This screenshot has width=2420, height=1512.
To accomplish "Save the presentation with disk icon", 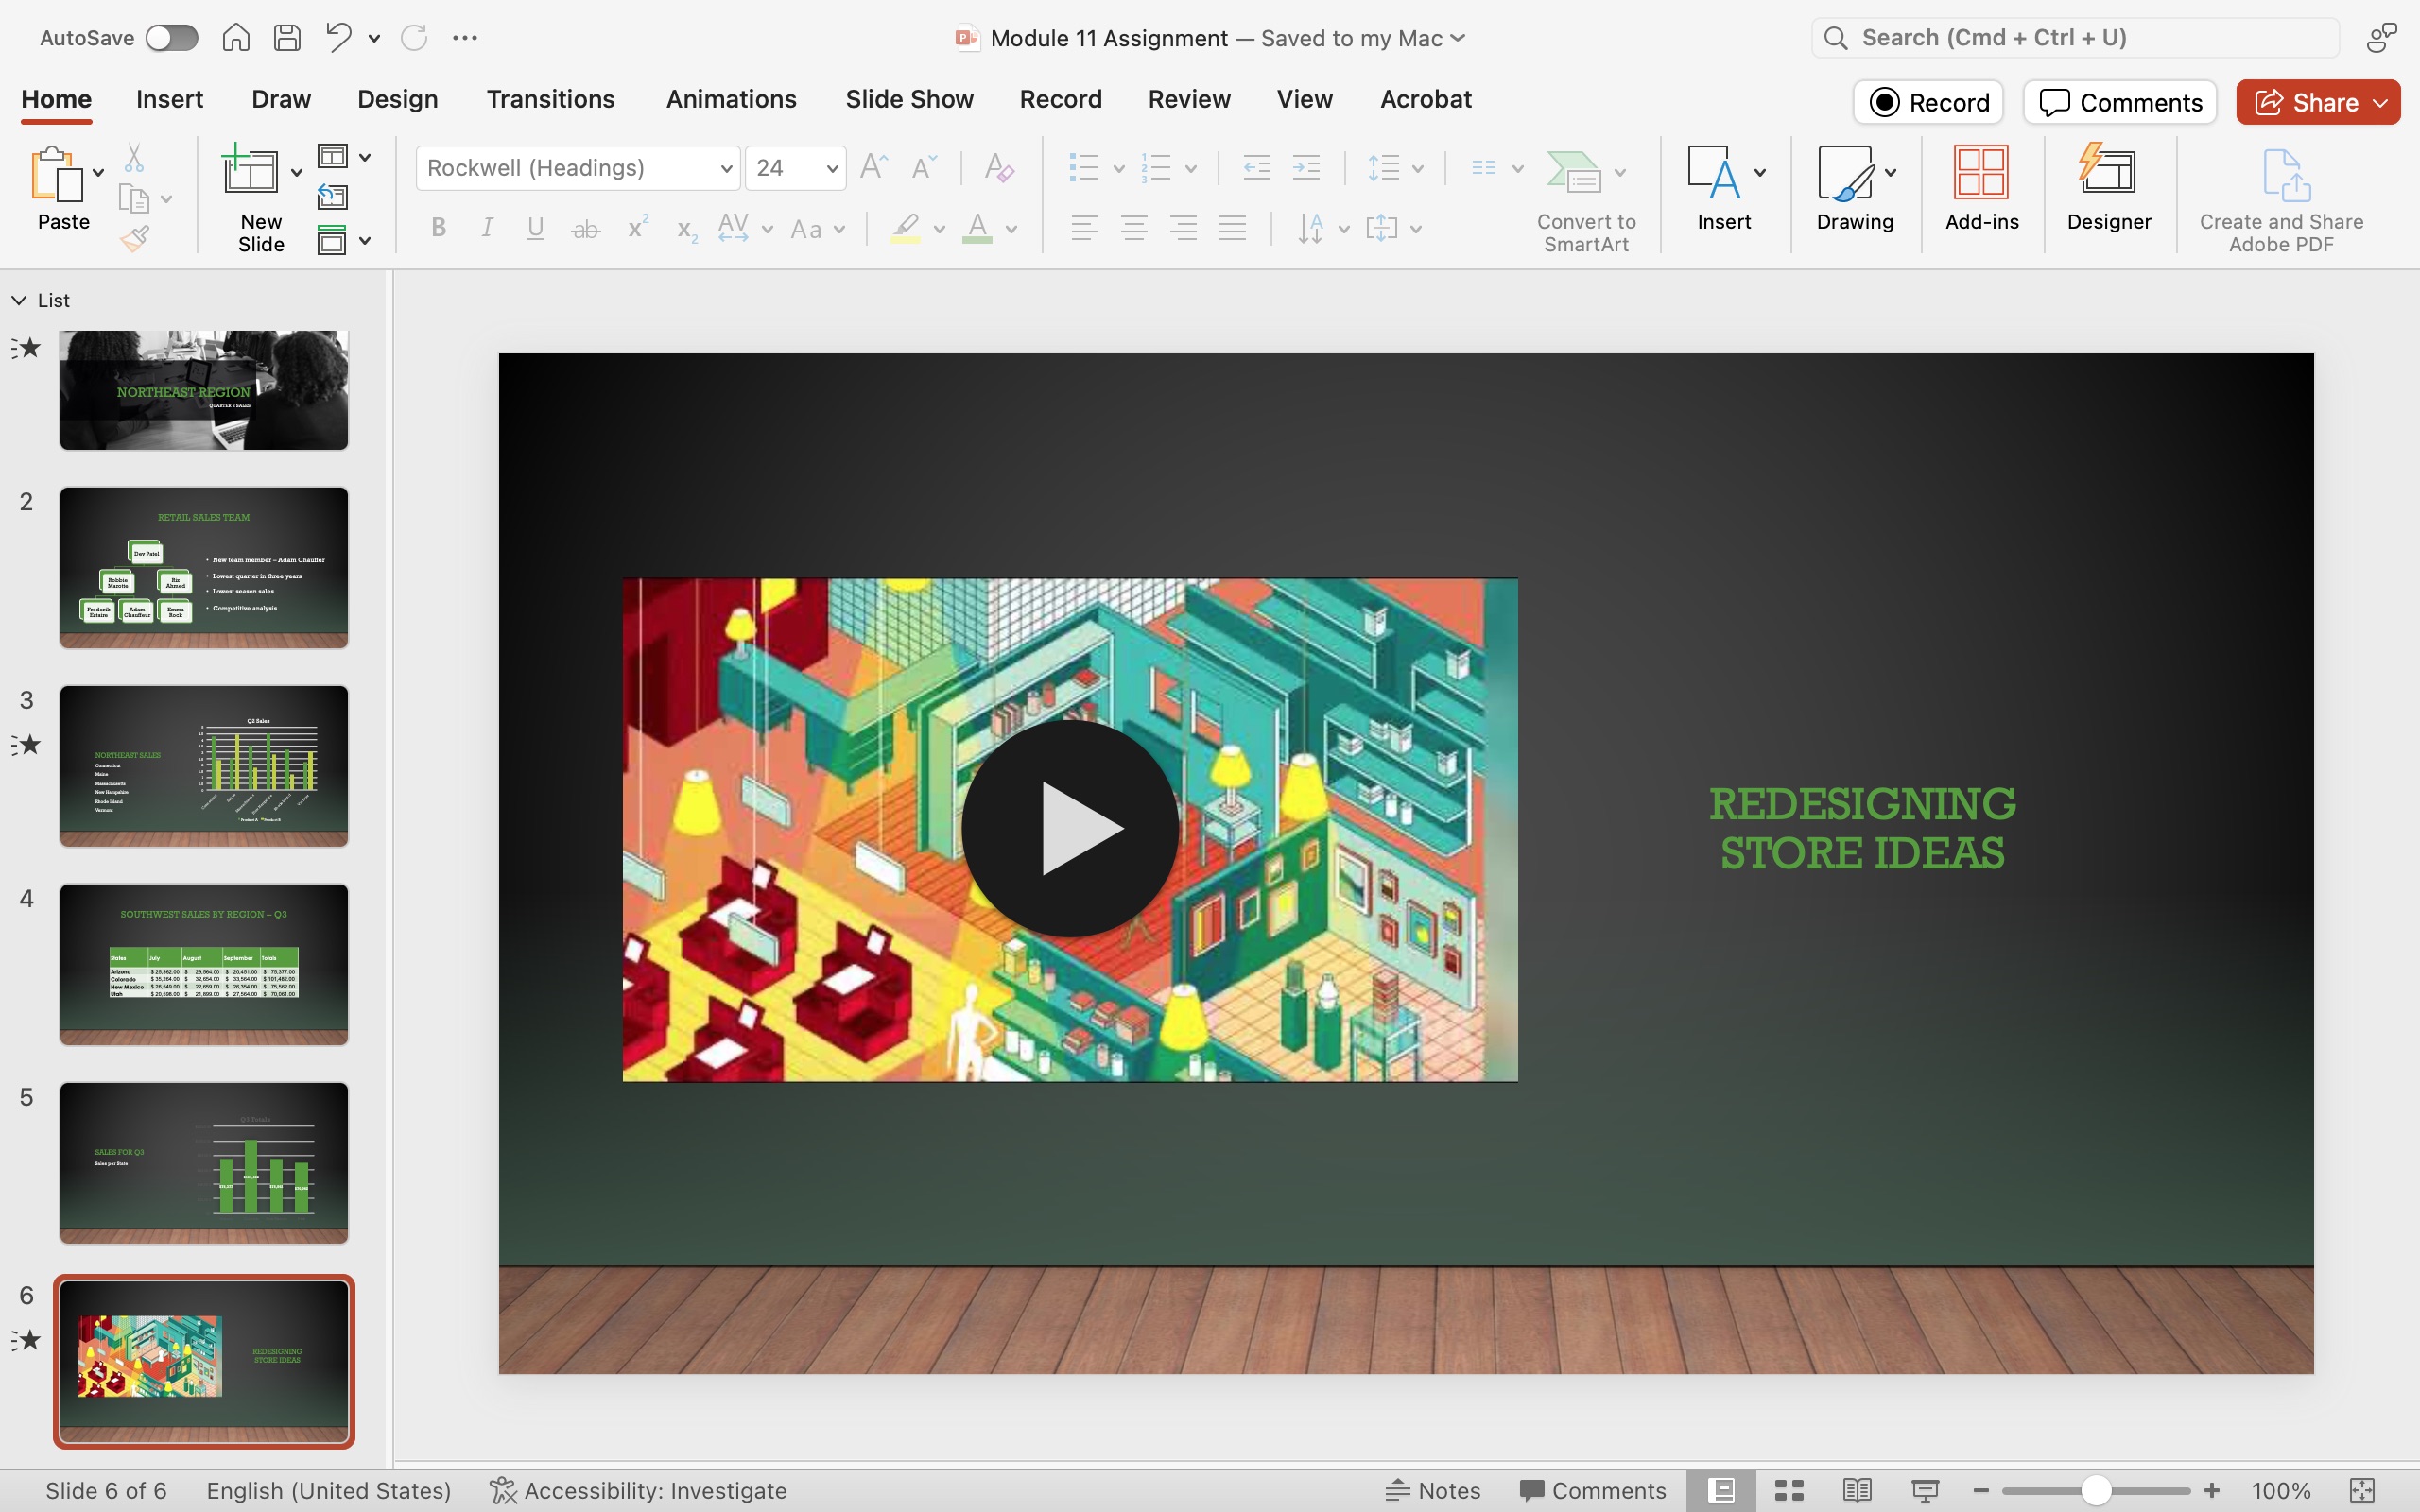I will (287, 38).
